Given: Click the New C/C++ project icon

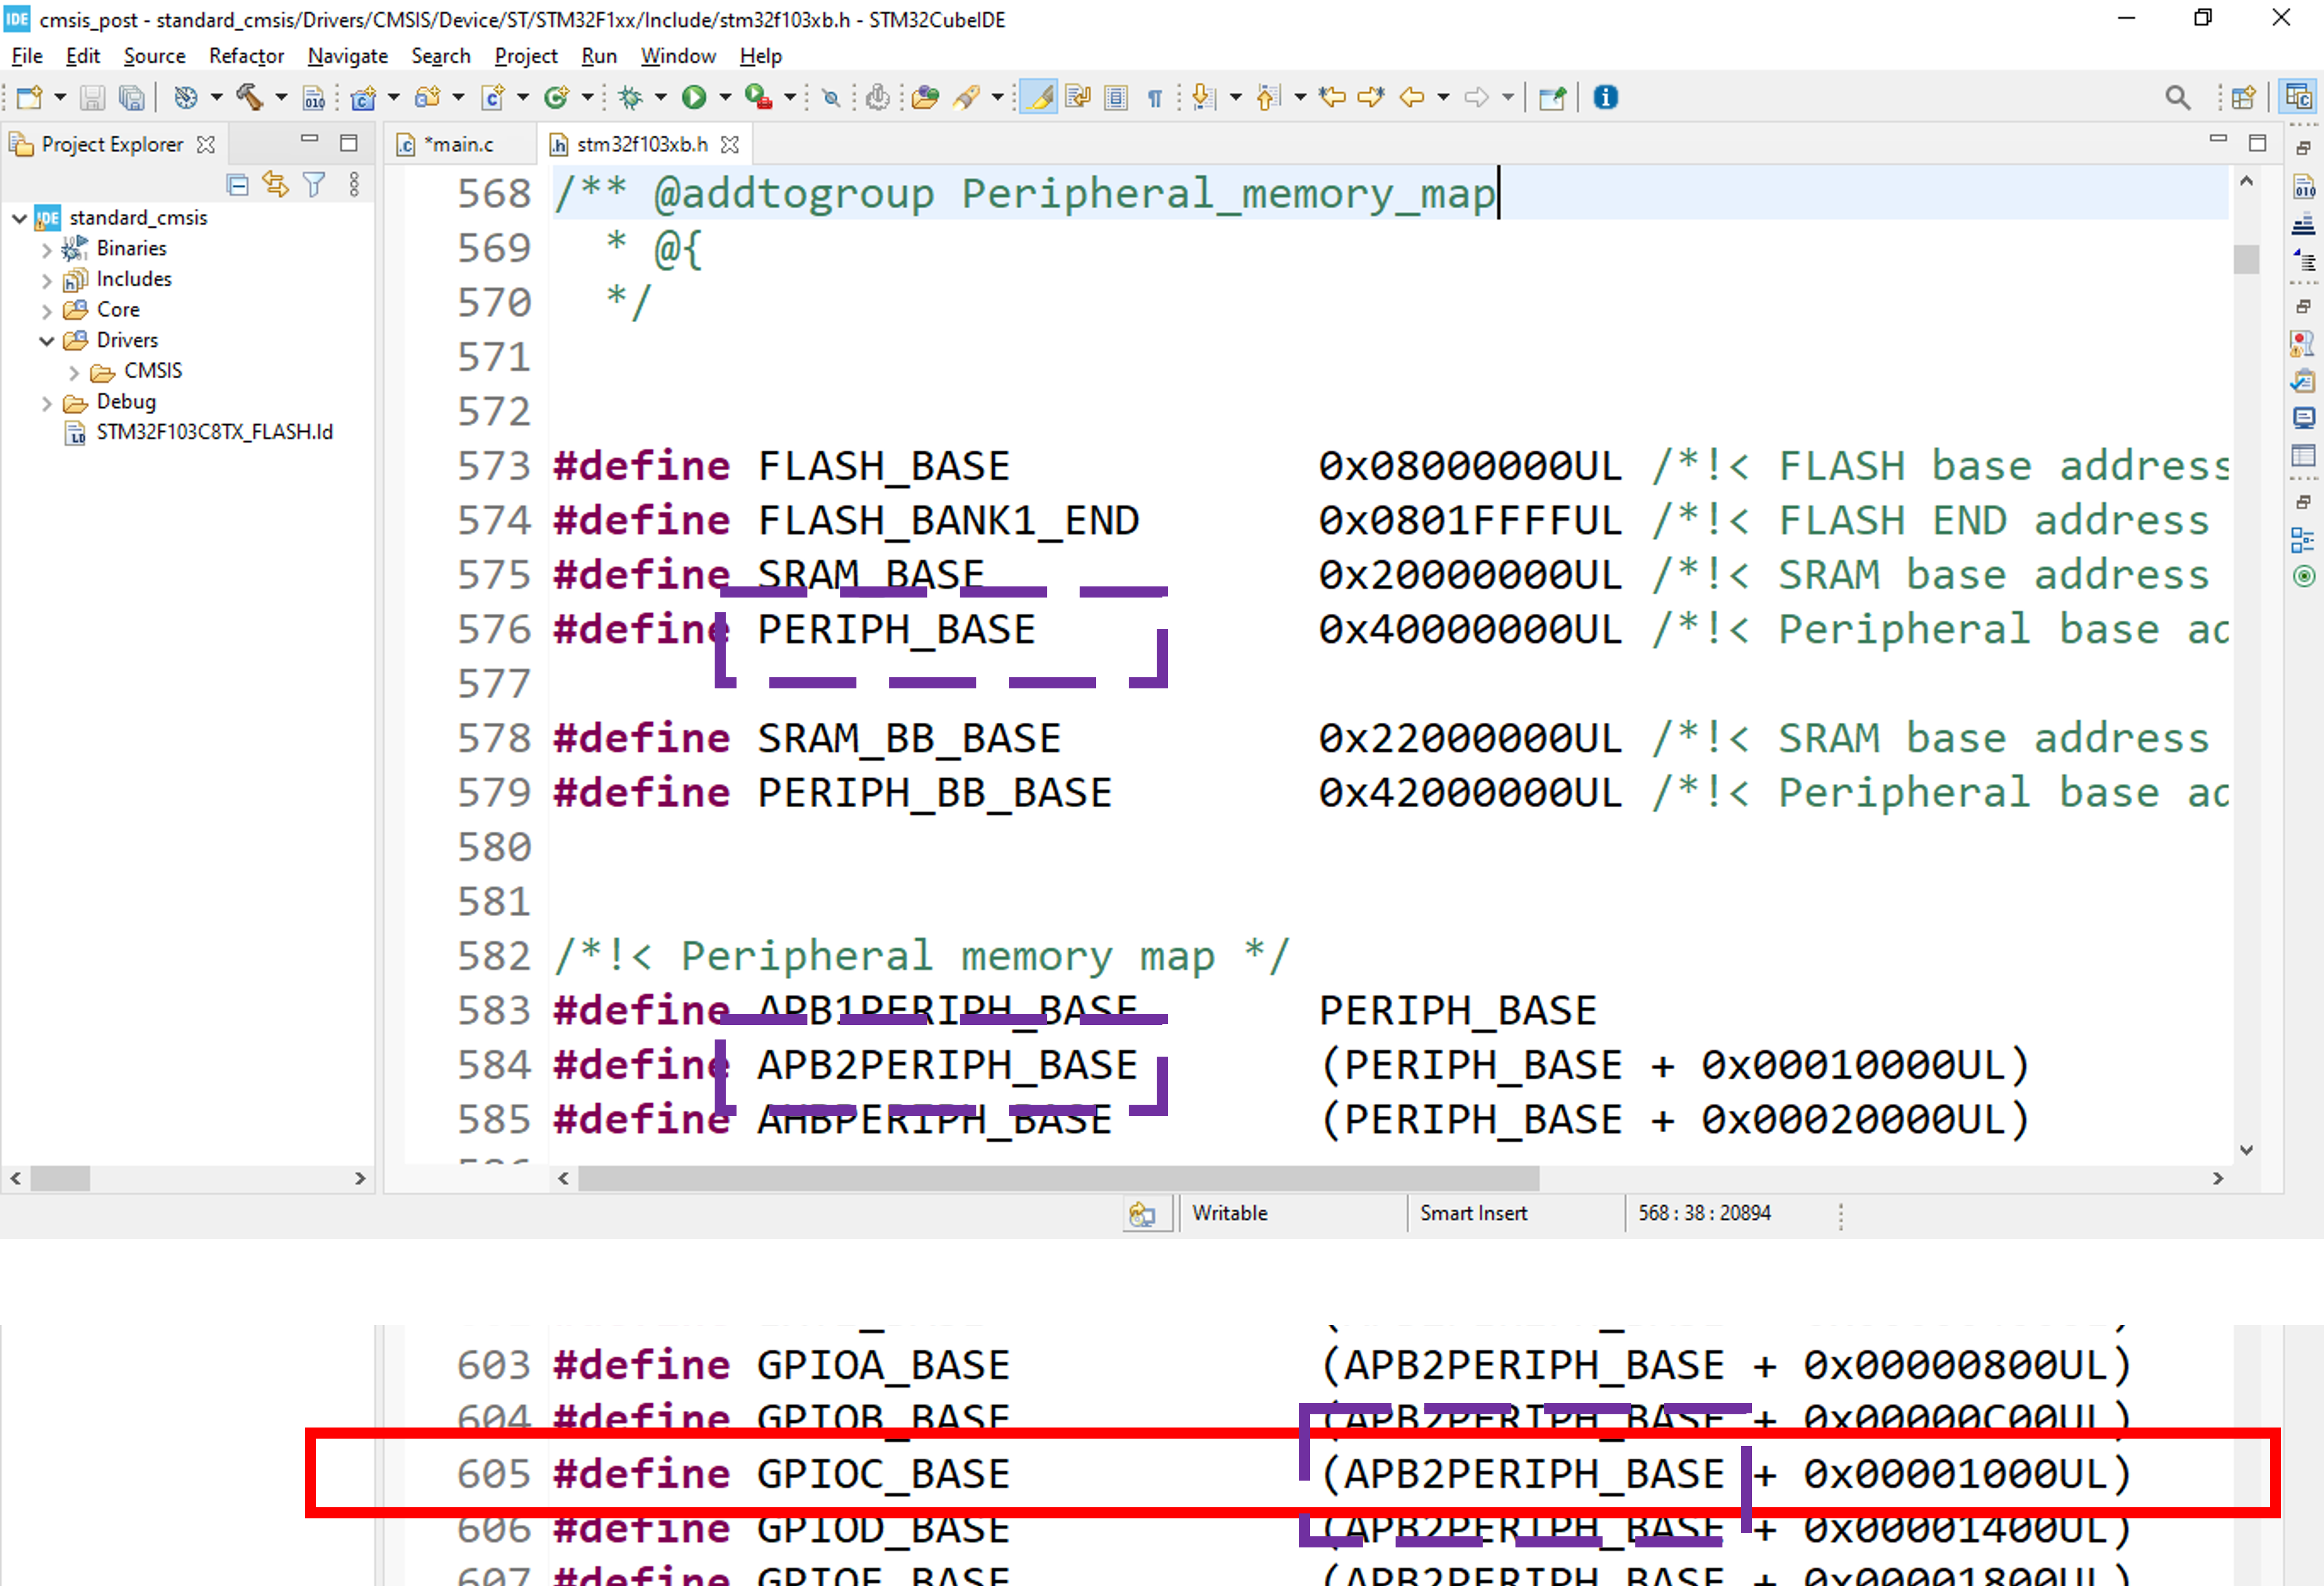Looking at the screenshot, I should click(364, 97).
